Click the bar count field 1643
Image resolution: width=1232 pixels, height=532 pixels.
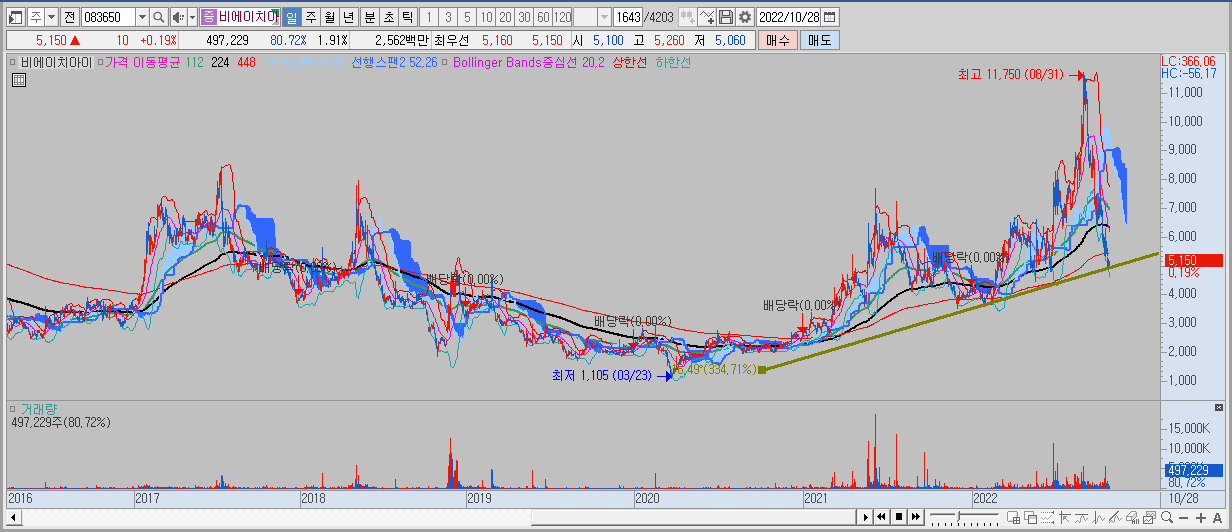coord(628,17)
